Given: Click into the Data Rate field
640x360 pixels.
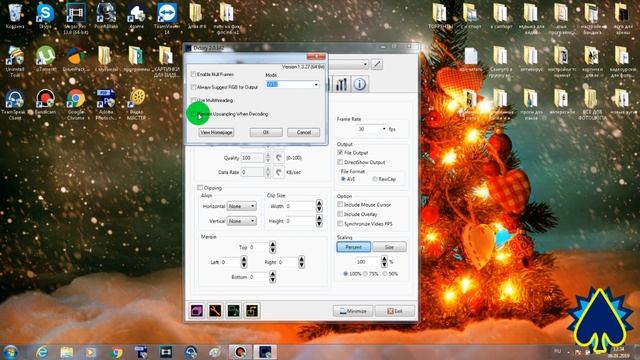Looking at the screenshot, I should pos(253,172).
